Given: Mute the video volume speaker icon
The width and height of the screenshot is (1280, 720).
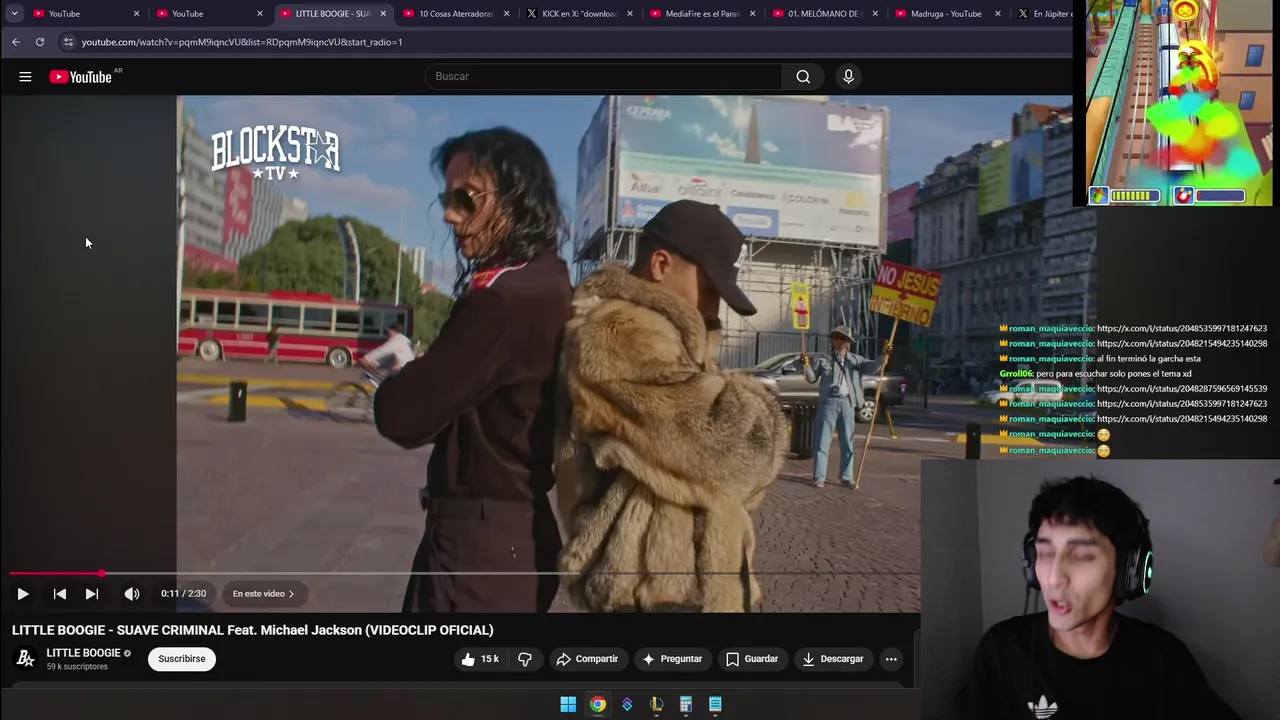Looking at the screenshot, I should [132, 594].
